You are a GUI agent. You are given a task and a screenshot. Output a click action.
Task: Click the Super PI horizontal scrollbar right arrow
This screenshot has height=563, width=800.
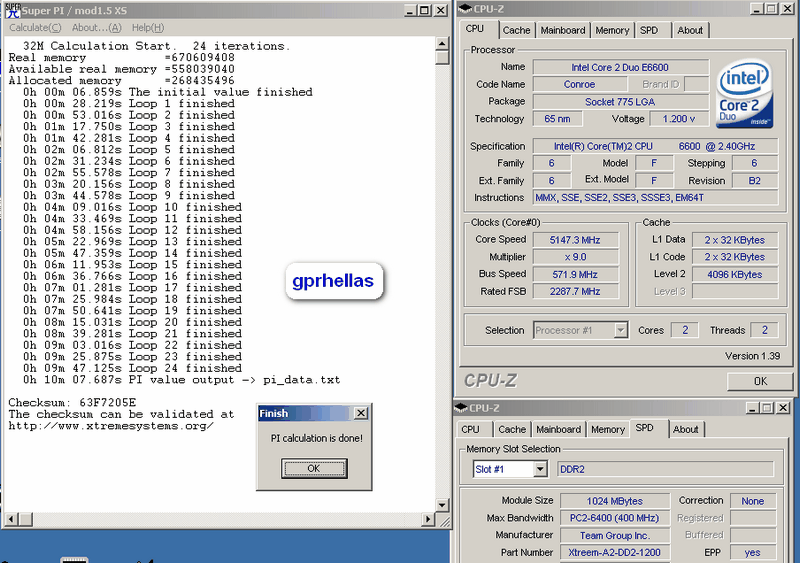pyautogui.click(x=429, y=520)
